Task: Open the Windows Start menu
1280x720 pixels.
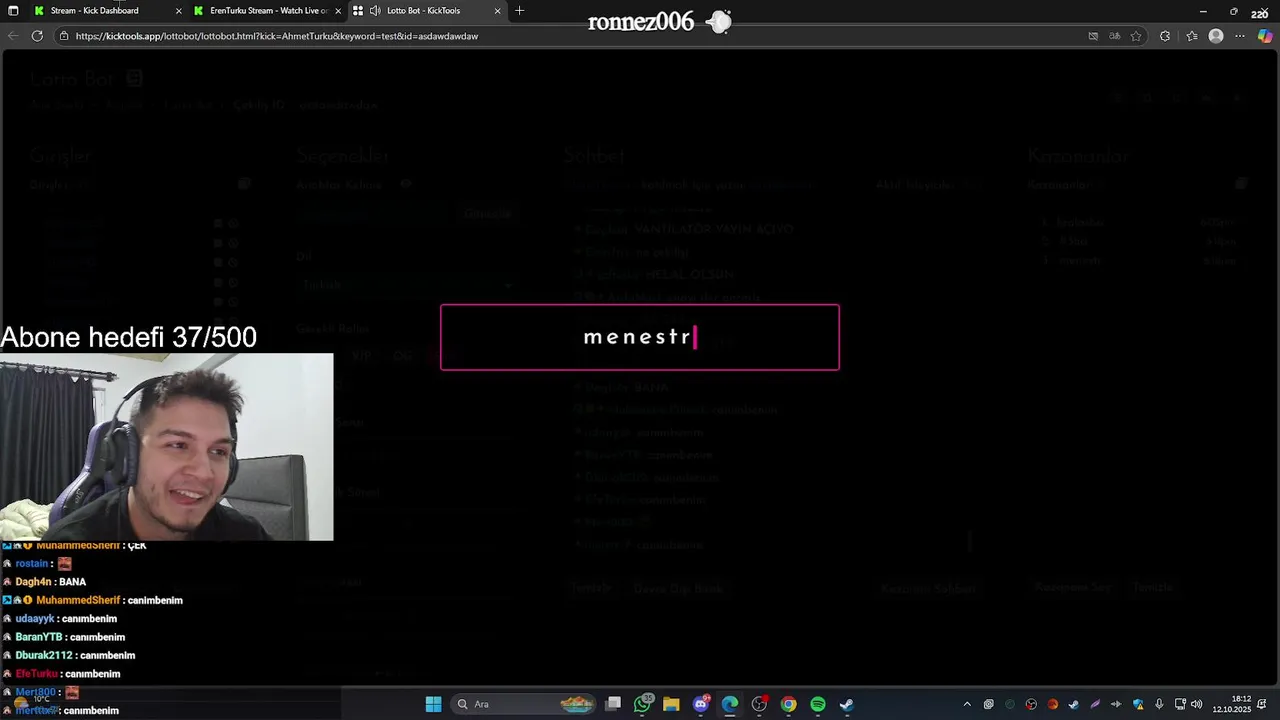Action: 433,704
